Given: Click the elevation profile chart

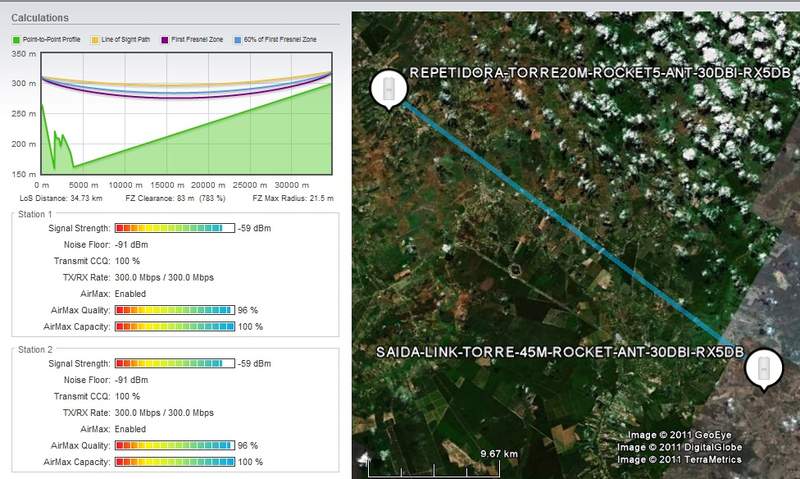Looking at the screenshot, I should point(186,113).
